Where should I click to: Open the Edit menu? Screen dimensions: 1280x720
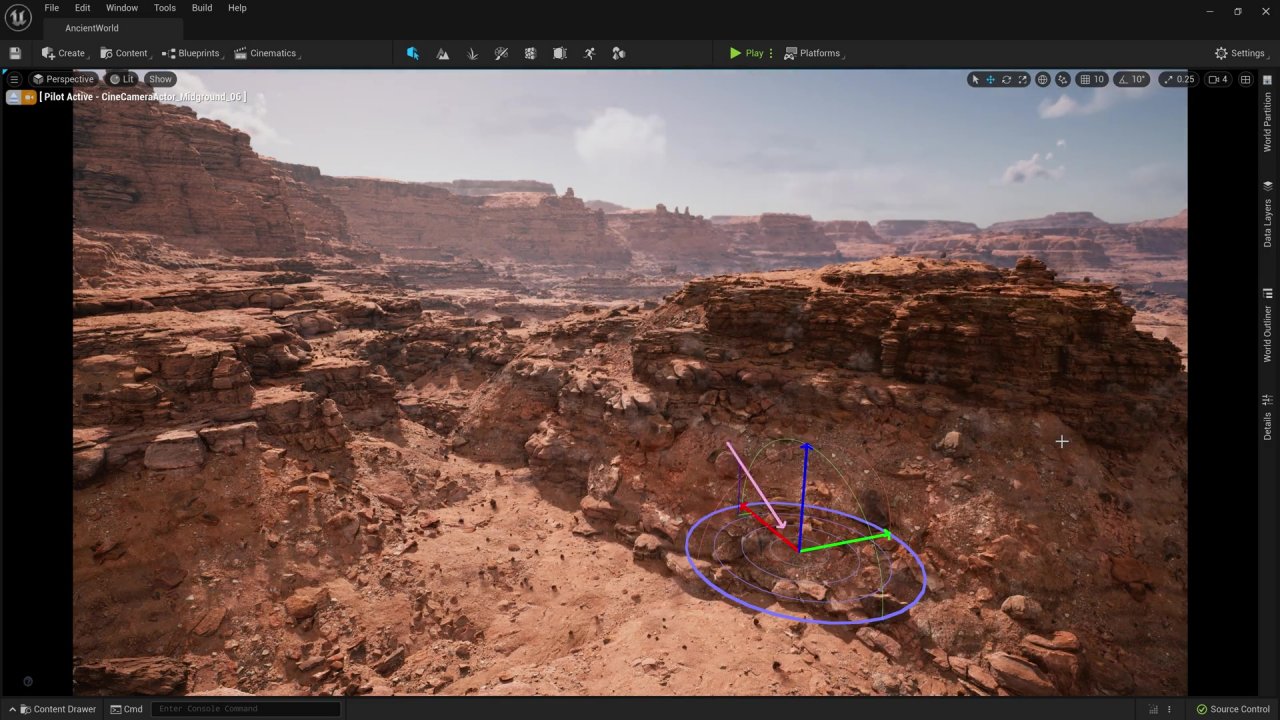coord(82,8)
